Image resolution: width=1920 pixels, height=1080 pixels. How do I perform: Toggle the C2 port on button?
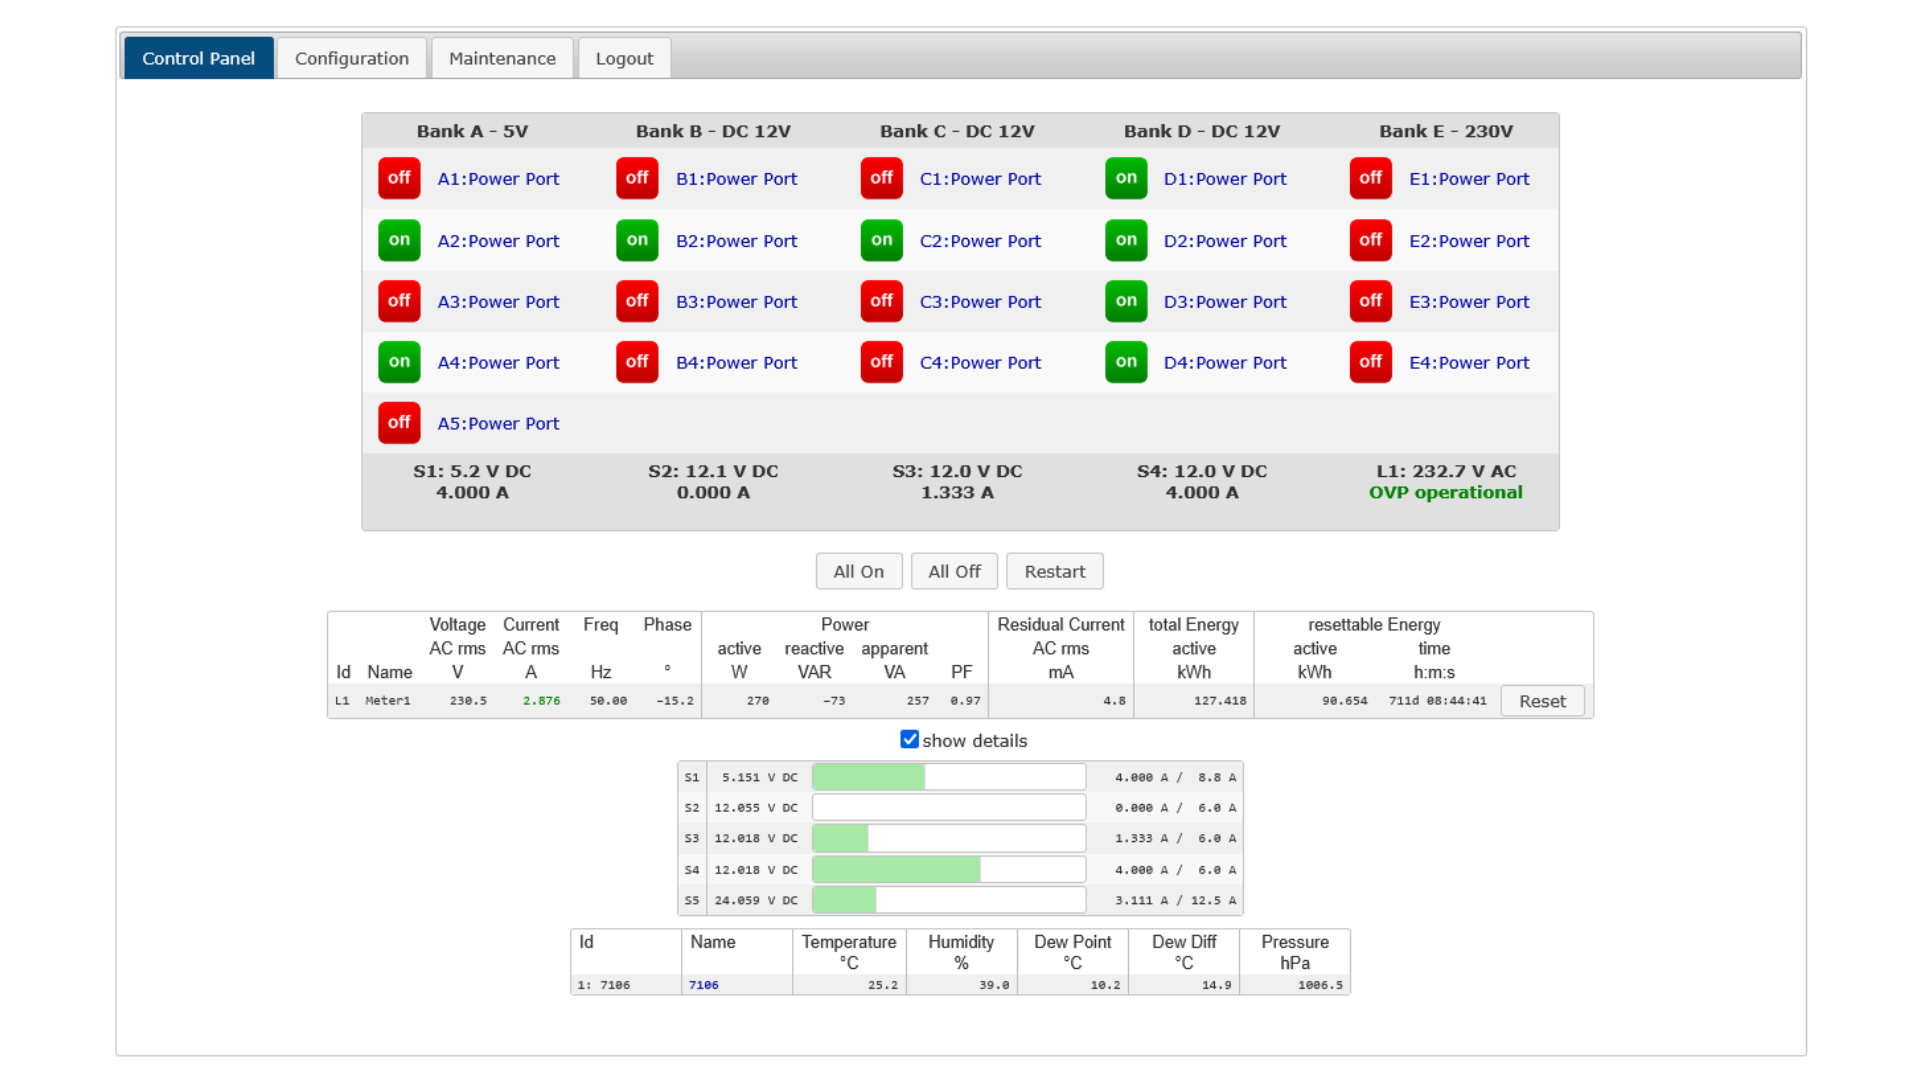pyautogui.click(x=881, y=240)
